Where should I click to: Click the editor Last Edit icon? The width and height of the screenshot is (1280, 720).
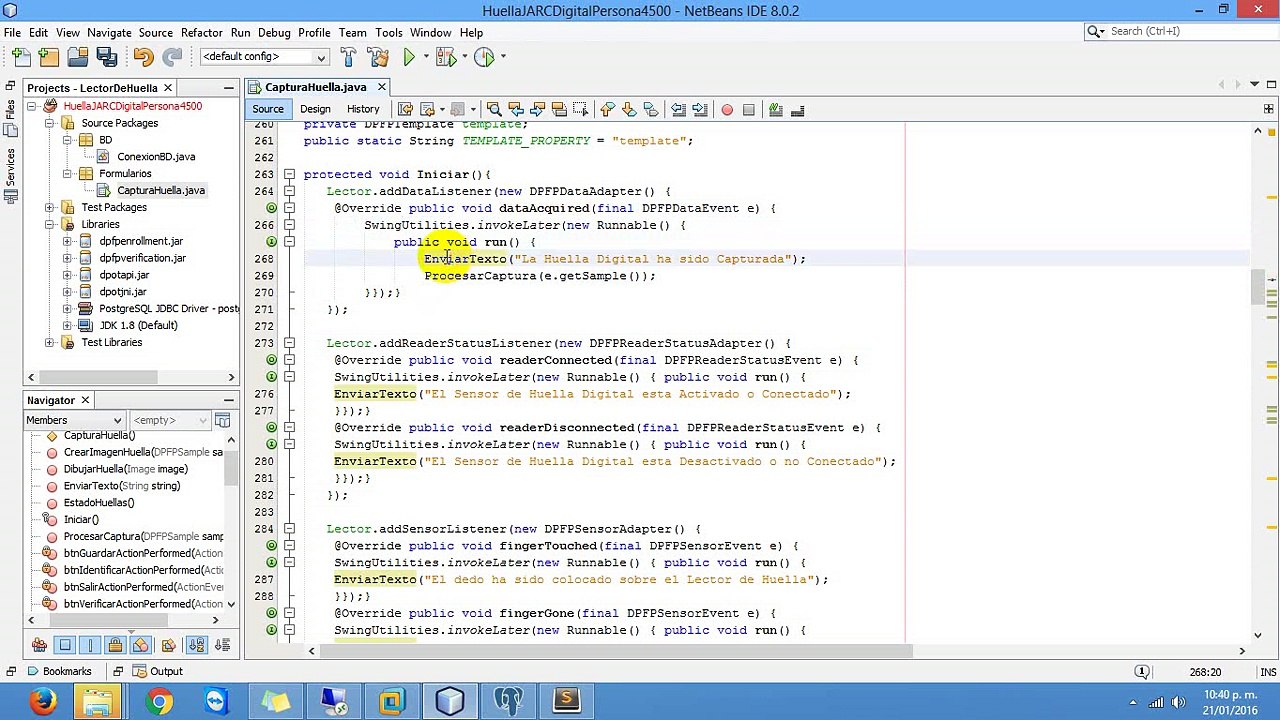pos(405,109)
